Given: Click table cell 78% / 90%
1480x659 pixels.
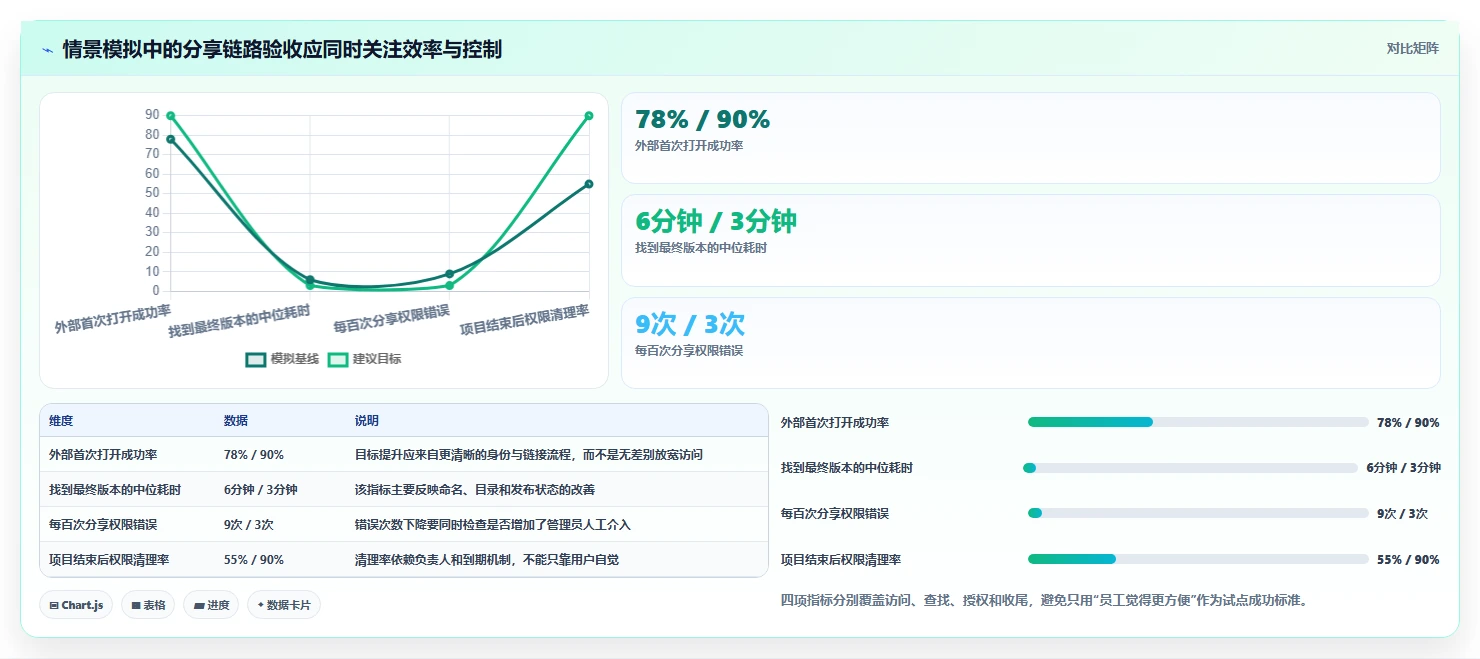Looking at the screenshot, I should [254, 455].
